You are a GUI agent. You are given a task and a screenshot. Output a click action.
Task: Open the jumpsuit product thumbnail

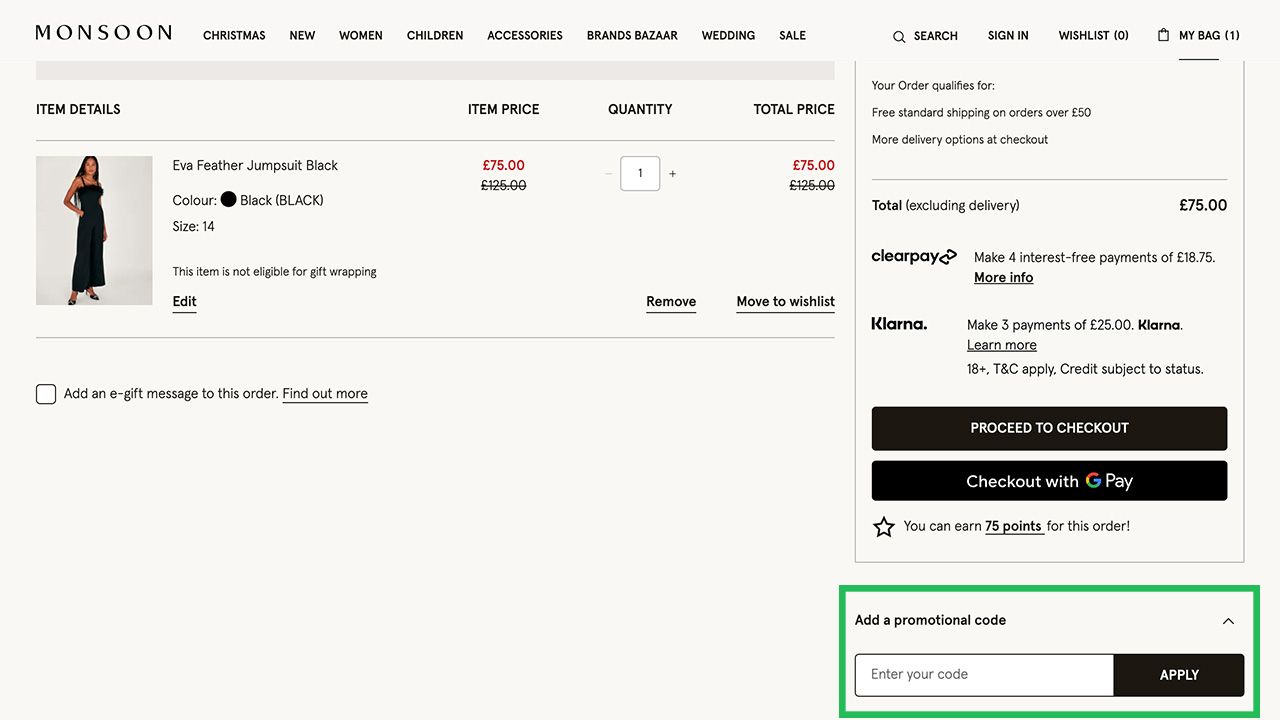94,230
